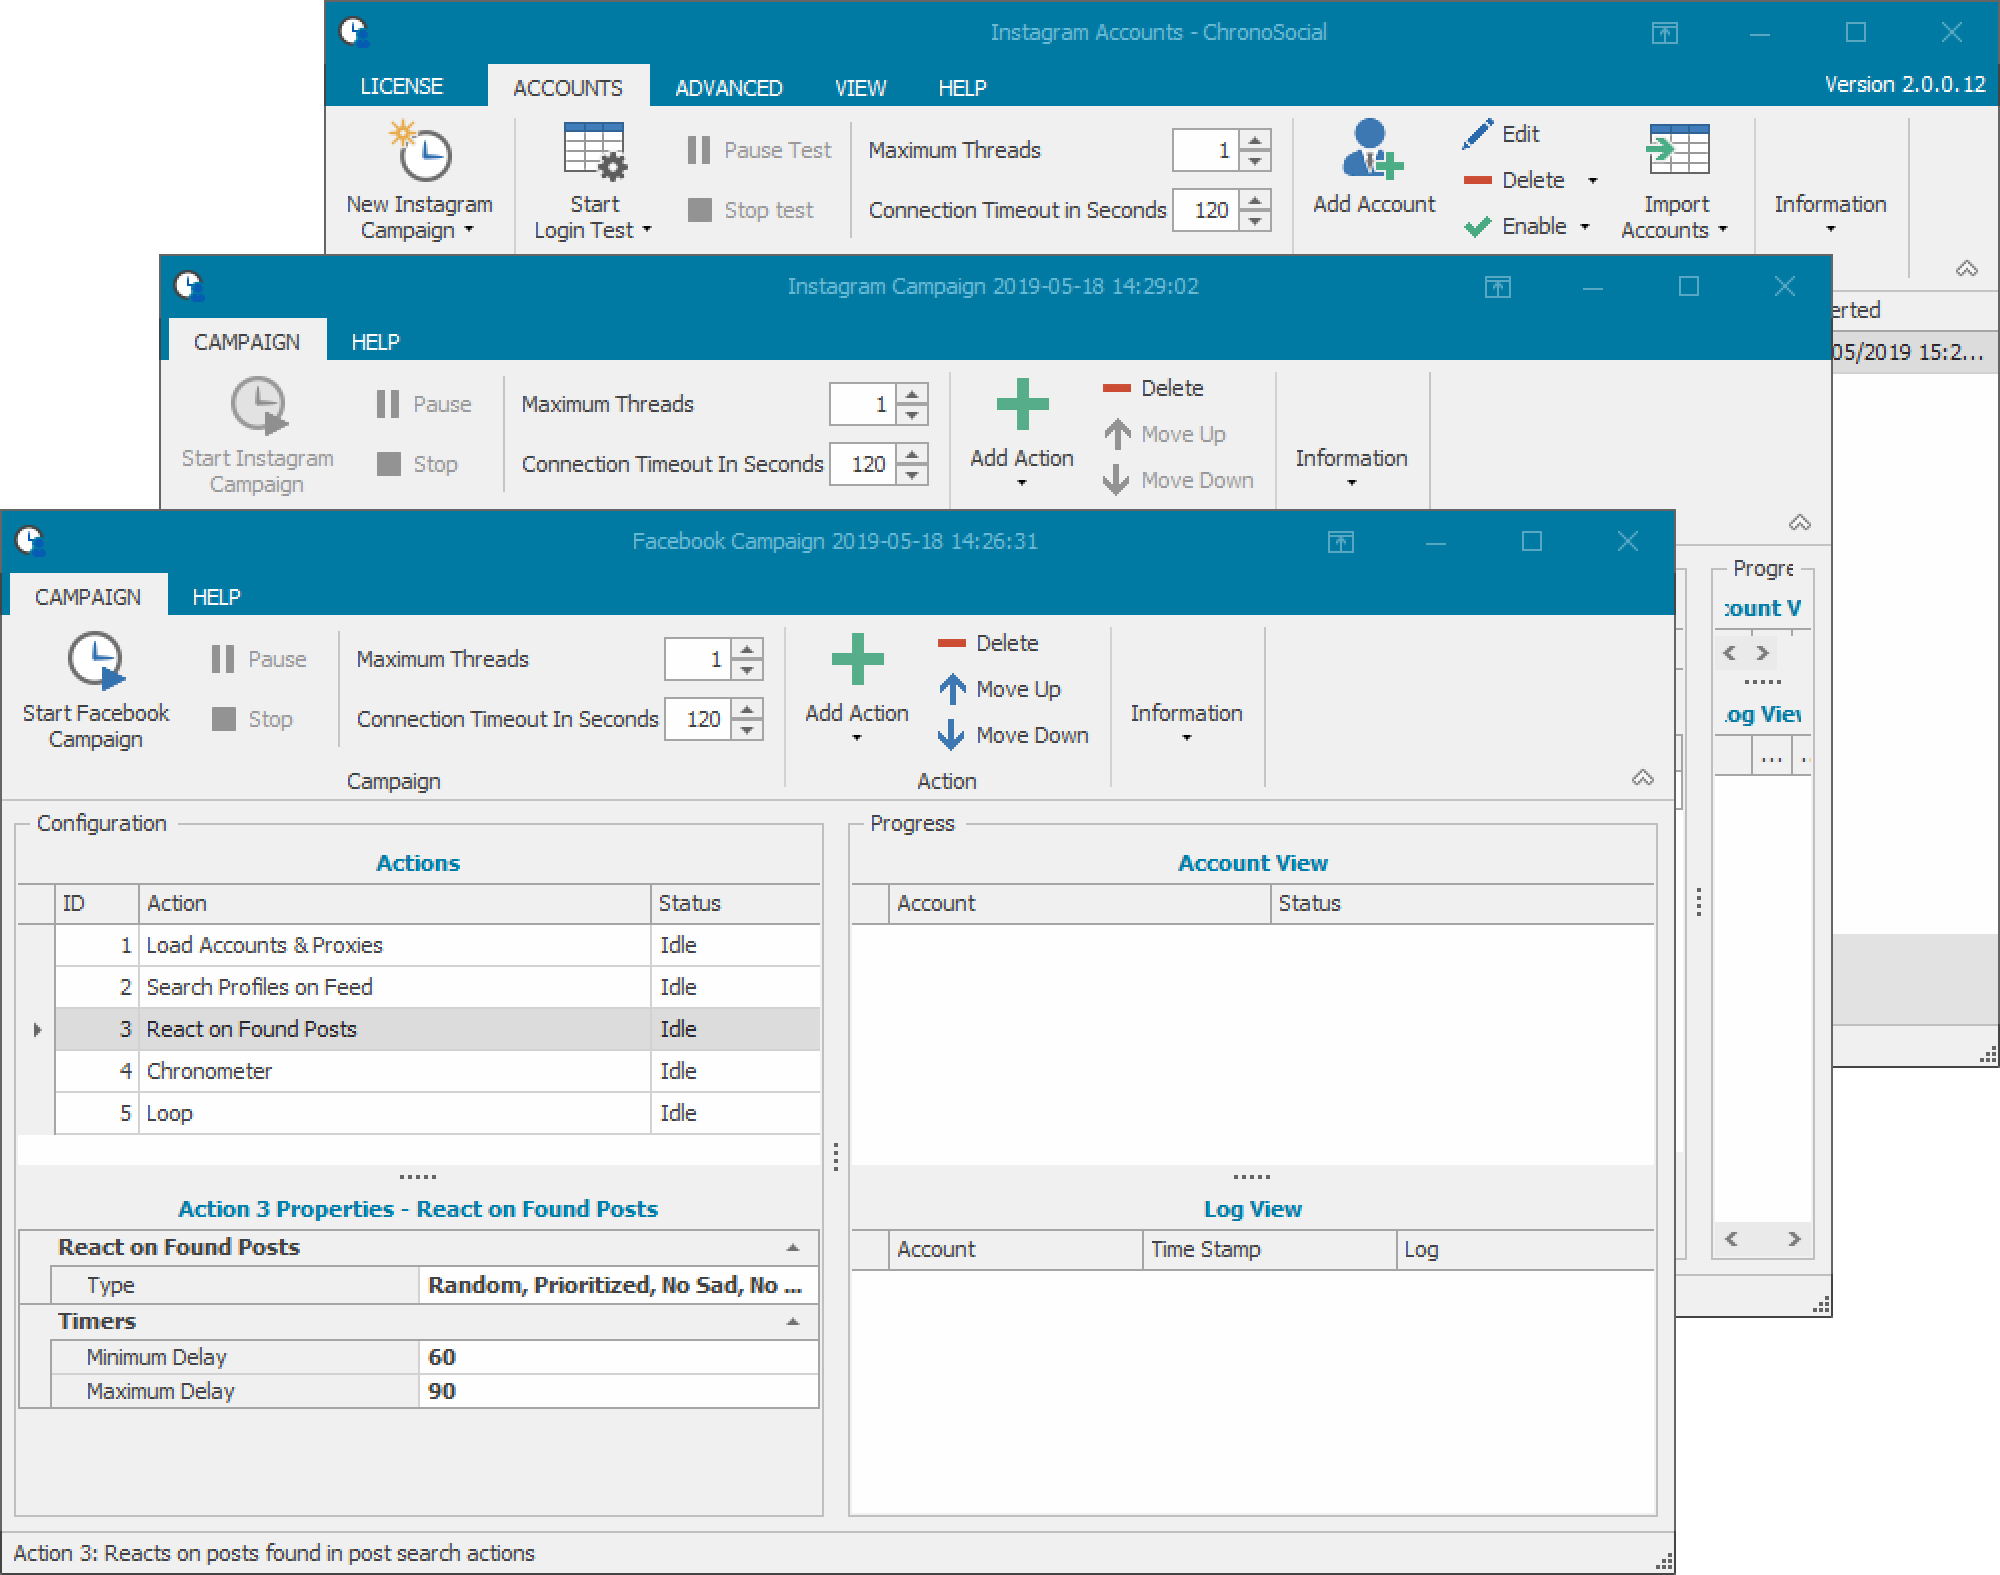
Task: Click Start Login Test icon
Action: 595,150
